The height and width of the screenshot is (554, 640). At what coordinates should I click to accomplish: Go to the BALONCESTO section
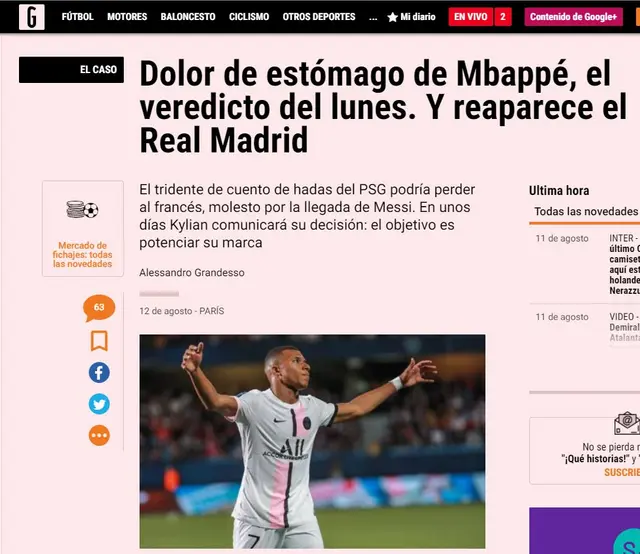click(188, 17)
